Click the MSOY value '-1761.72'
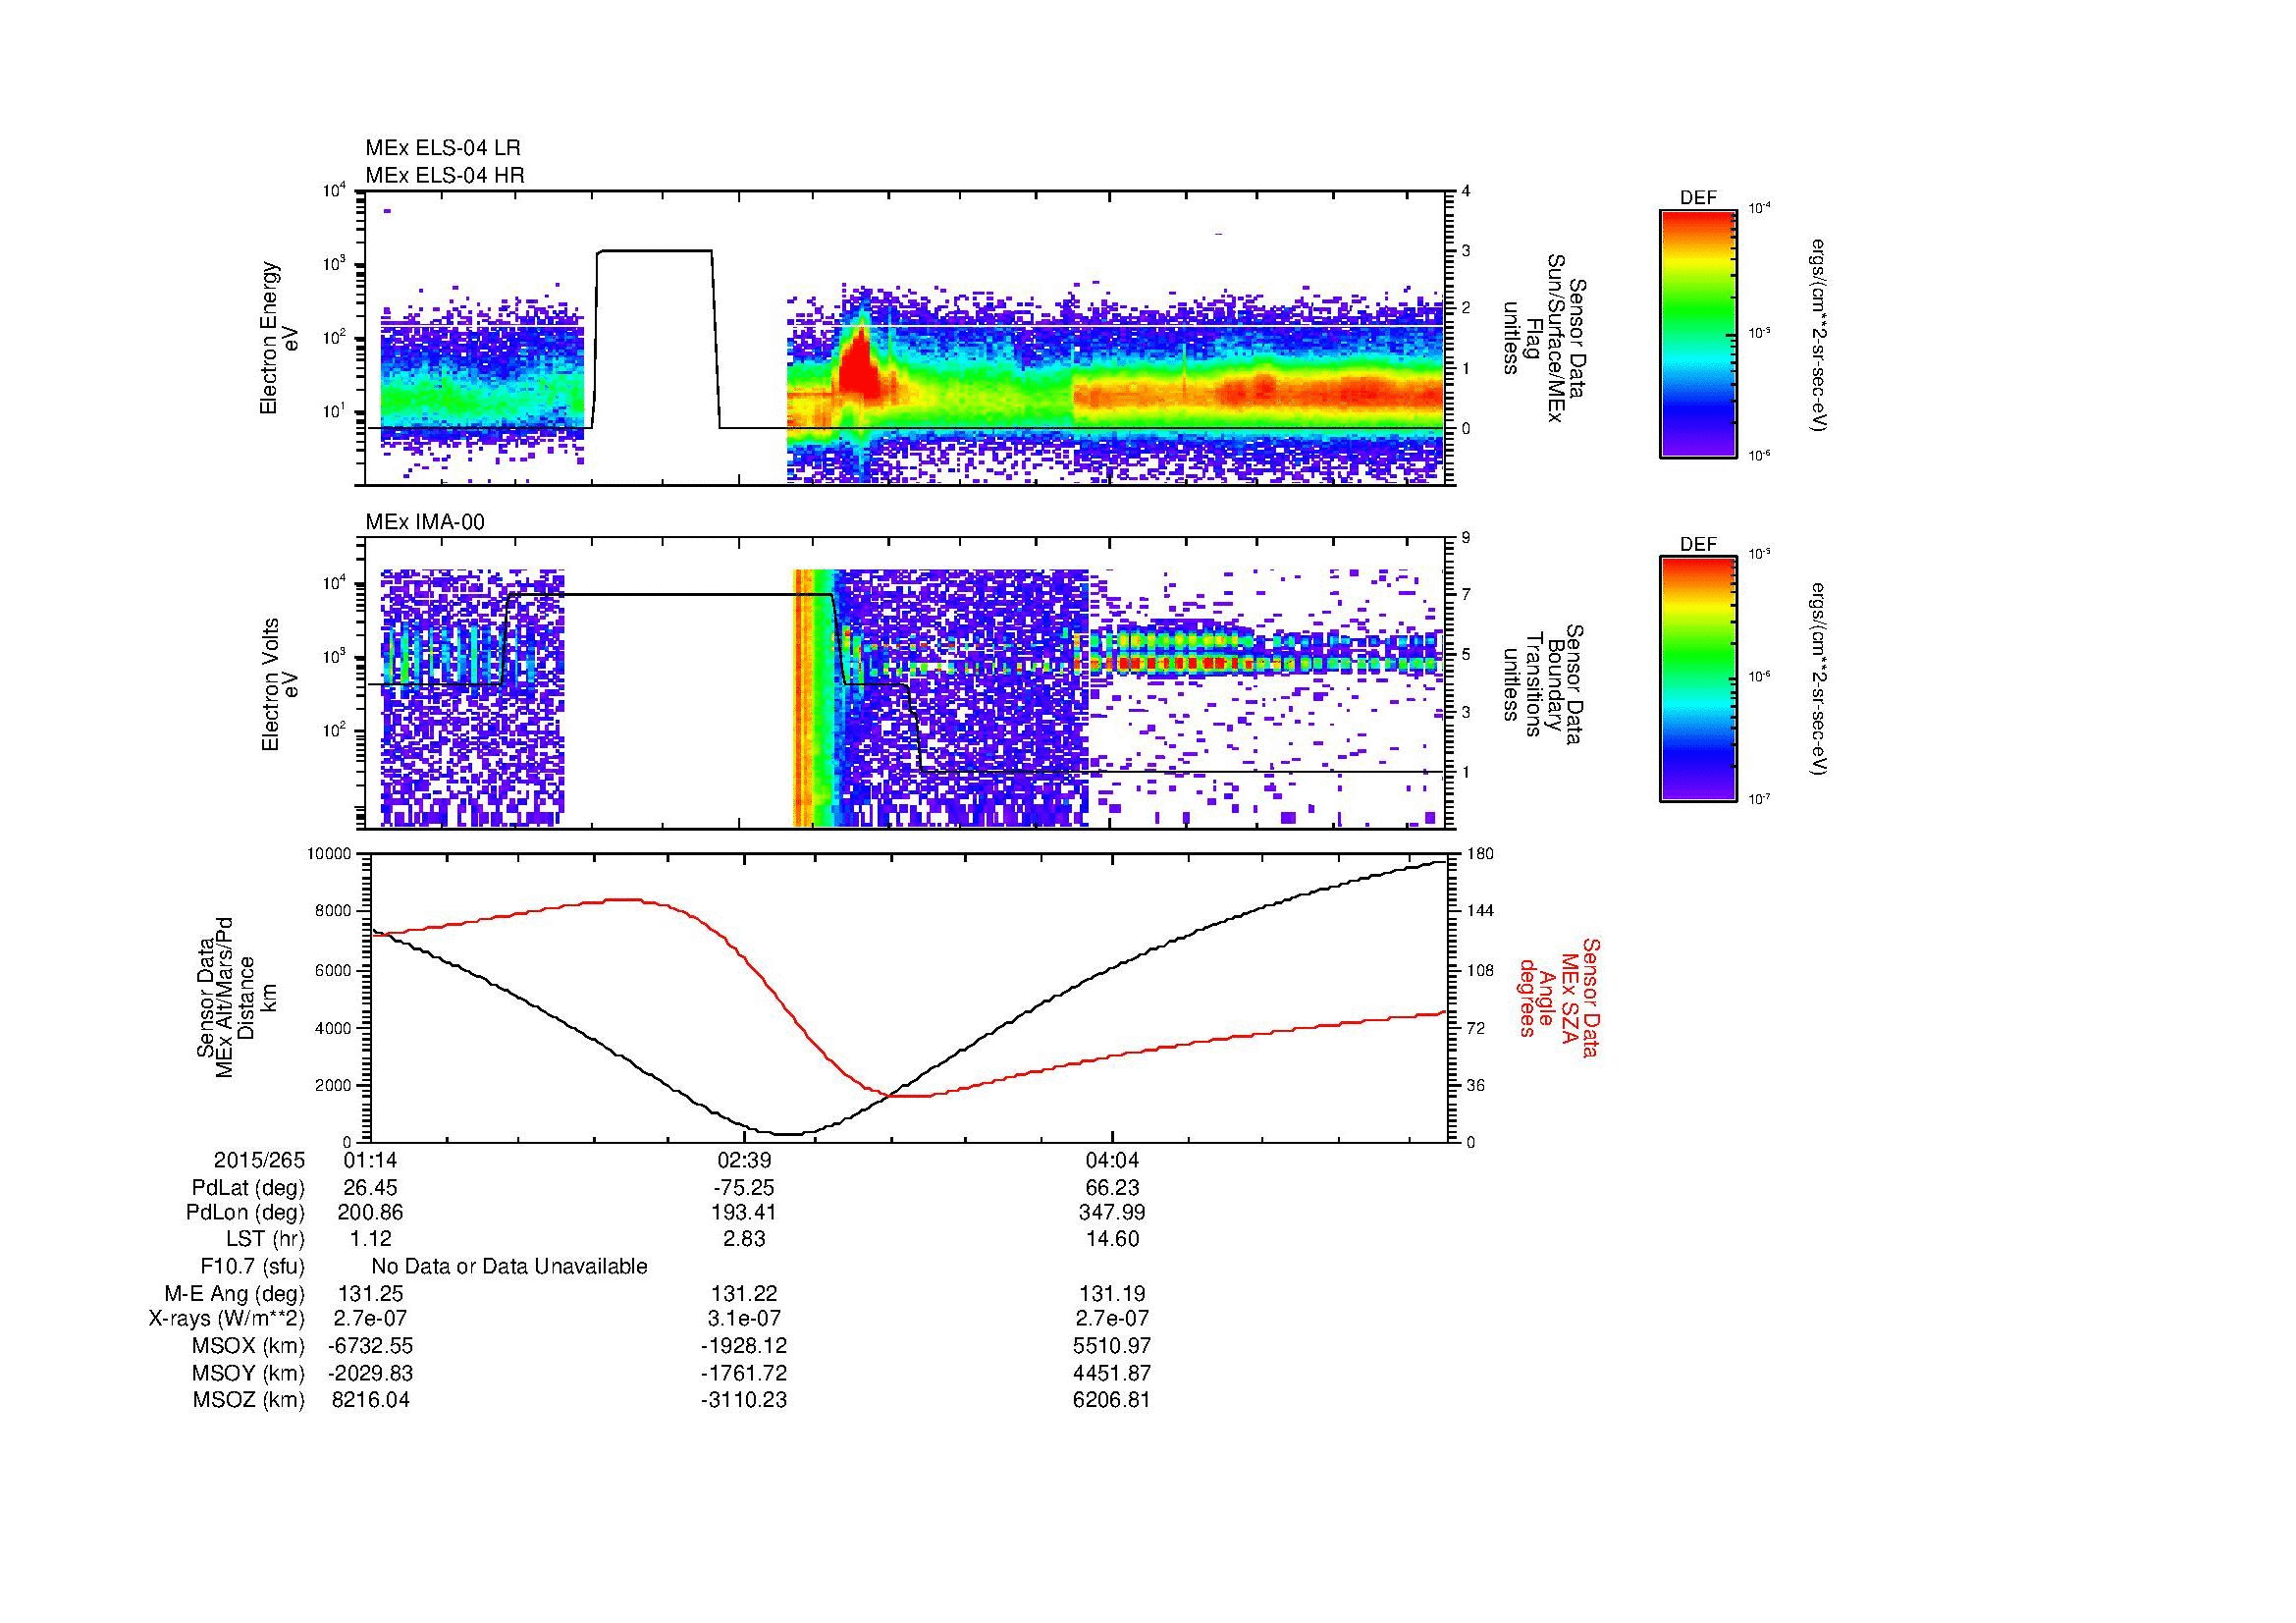 (x=744, y=1373)
